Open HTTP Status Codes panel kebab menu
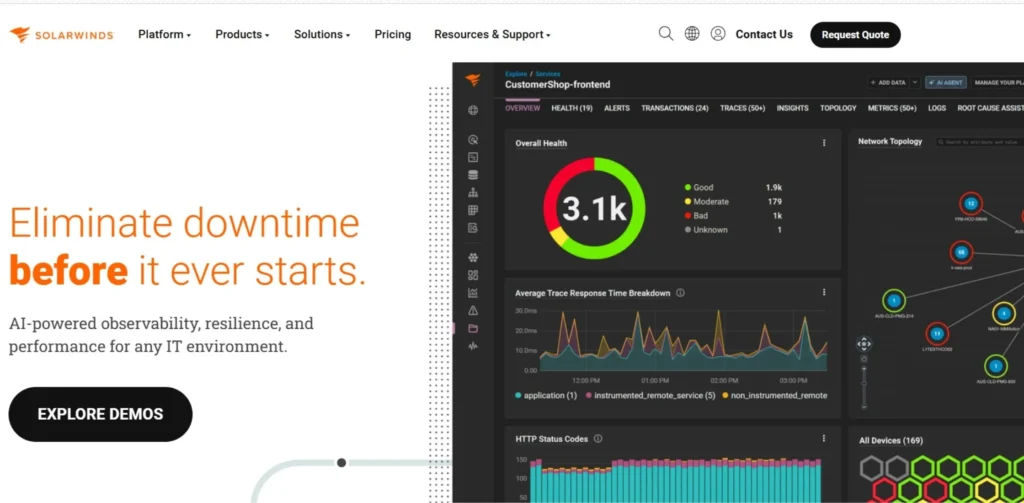The image size is (1024, 503). [x=824, y=439]
